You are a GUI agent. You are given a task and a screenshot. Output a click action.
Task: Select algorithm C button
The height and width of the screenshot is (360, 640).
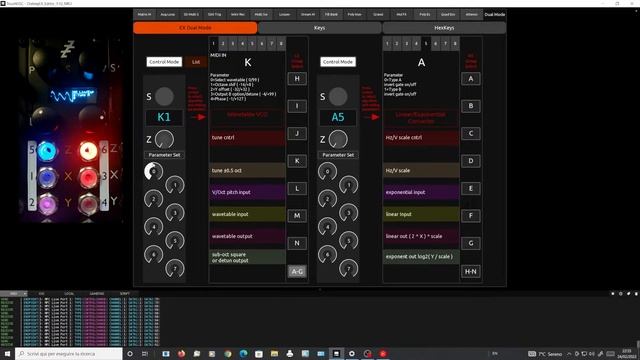point(471,133)
